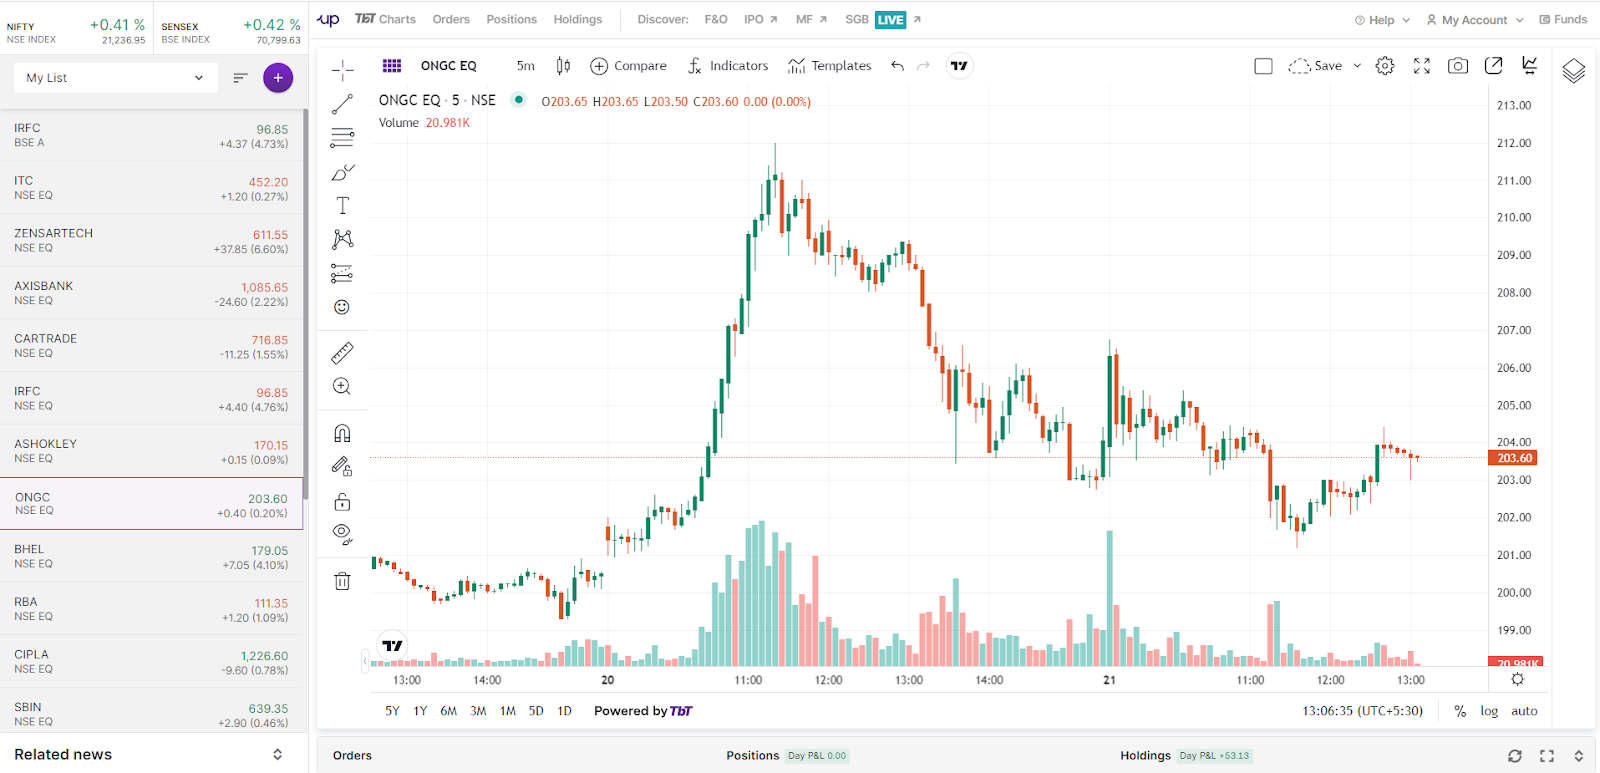
Task: Open the object tree layers icon
Action: pos(1574,71)
